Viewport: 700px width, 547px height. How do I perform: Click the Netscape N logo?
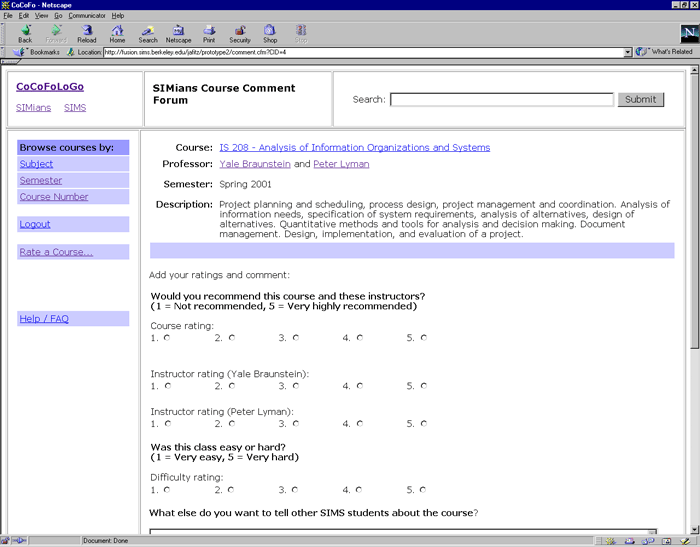689,33
